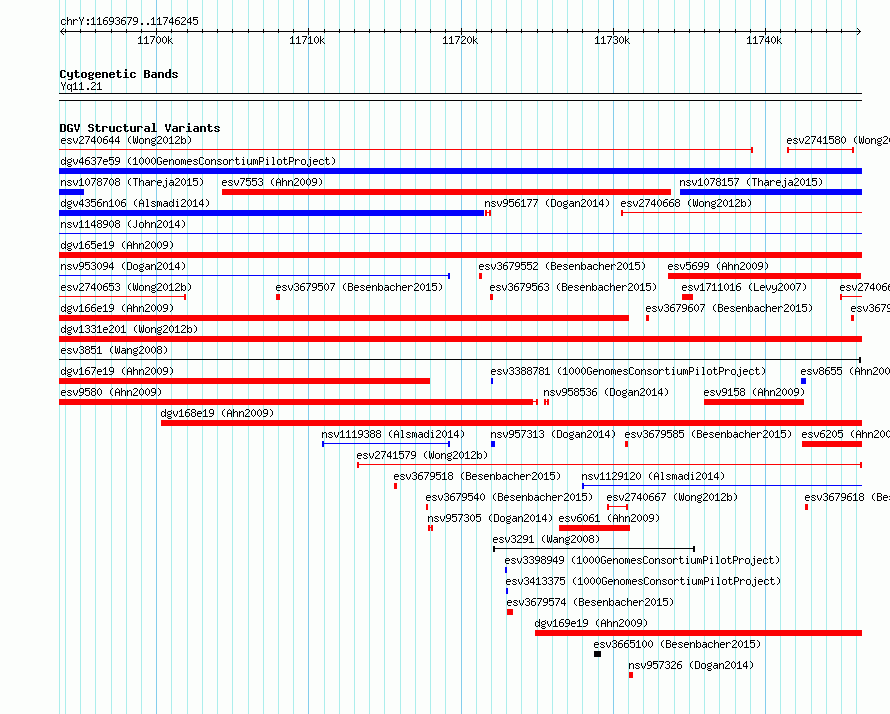Click esv3413375 (1000GenomesConsortiumPilotProject) label
This screenshot has width=890, height=714.
point(644,581)
